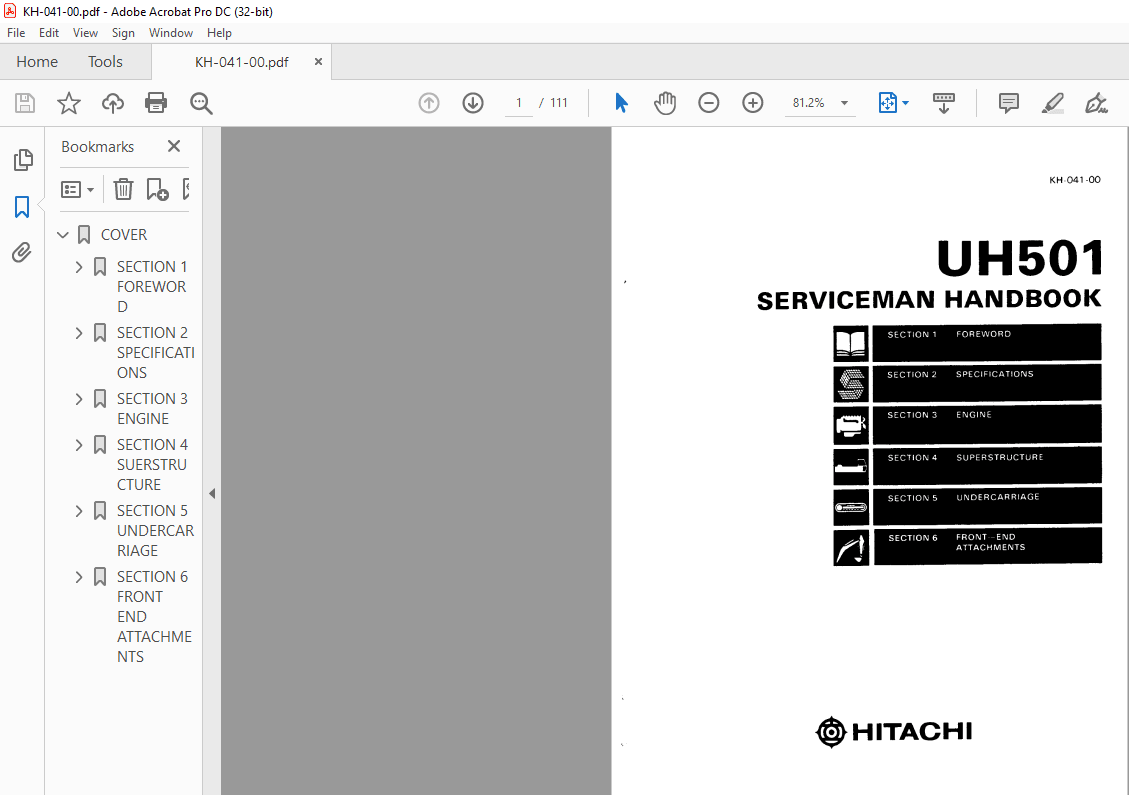This screenshot has height=795, width=1129.
Task: Delete the selected bookmark
Action: [x=122, y=189]
